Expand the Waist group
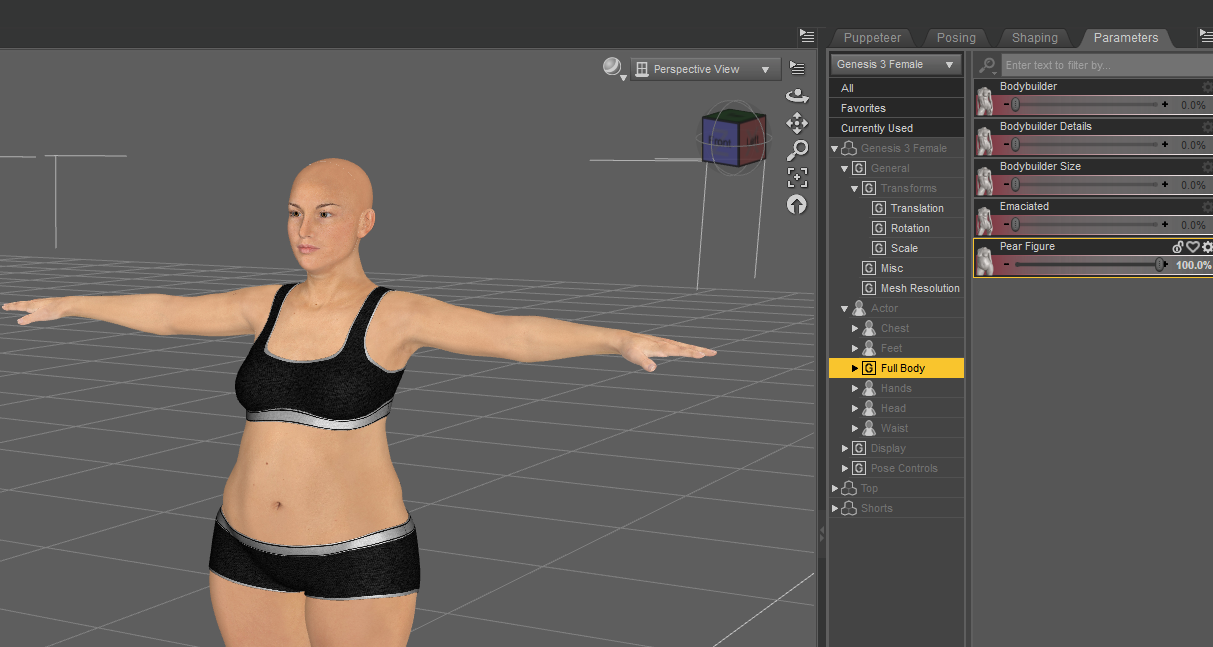Viewport: 1213px width, 647px height. tap(855, 428)
